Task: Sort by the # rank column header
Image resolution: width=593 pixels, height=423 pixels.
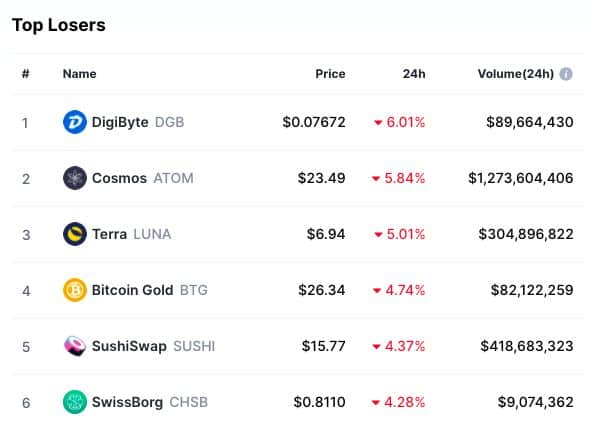Action: point(25,74)
